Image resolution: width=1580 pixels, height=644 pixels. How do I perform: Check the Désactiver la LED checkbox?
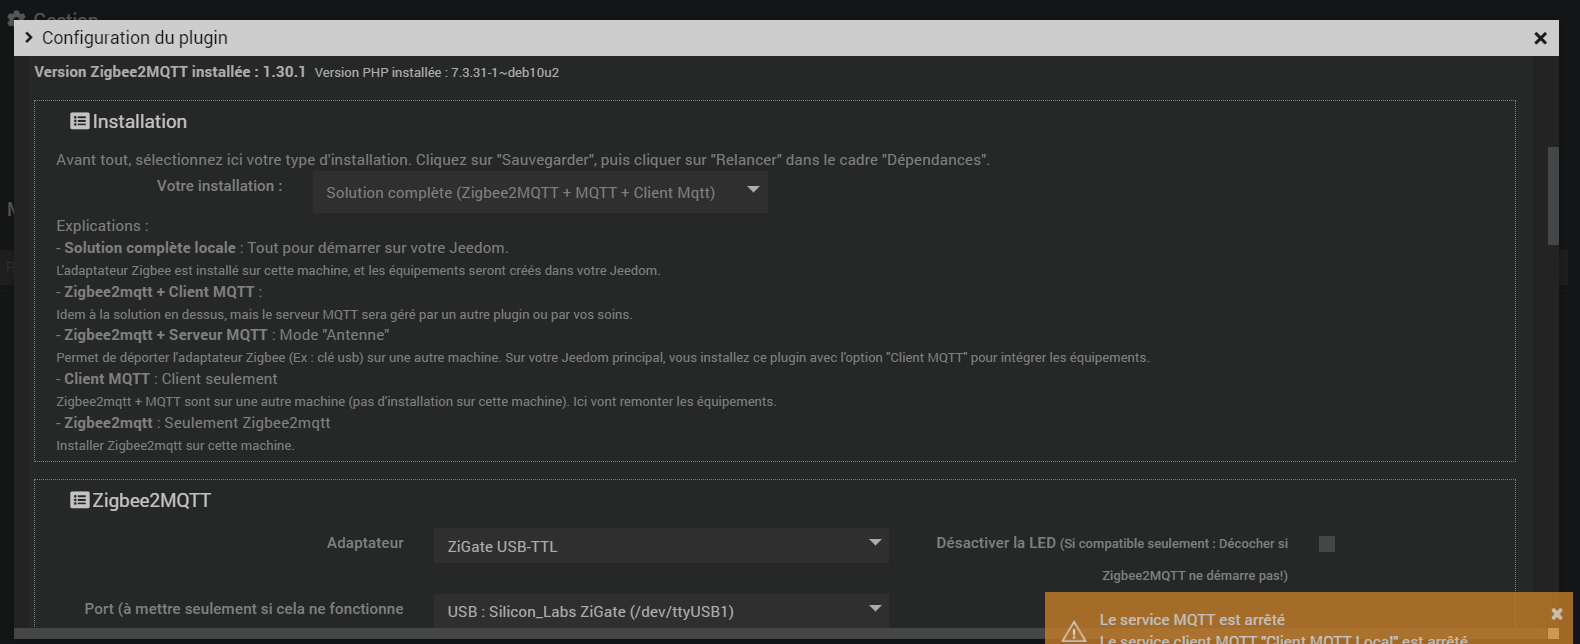coord(1327,544)
